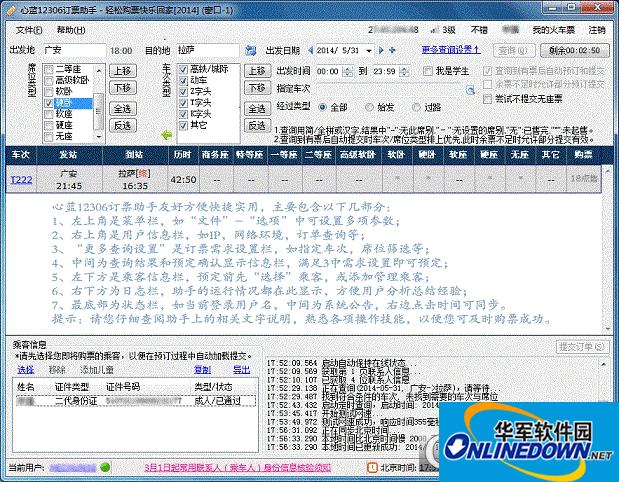Image resolution: width=619 pixels, height=482 pixels.
Task: Click 导出 passenger link
Action: tap(242, 370)
